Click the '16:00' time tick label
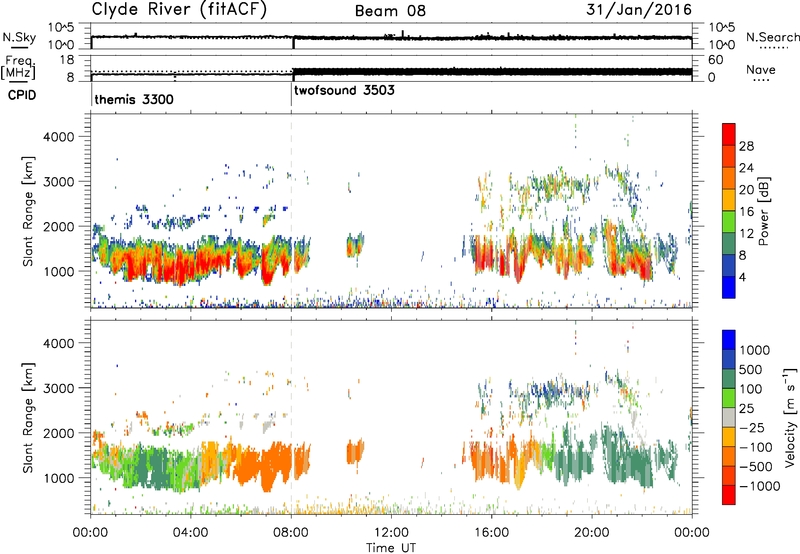The height and width of the screenshot is (554, 800). tap(491, 532)
